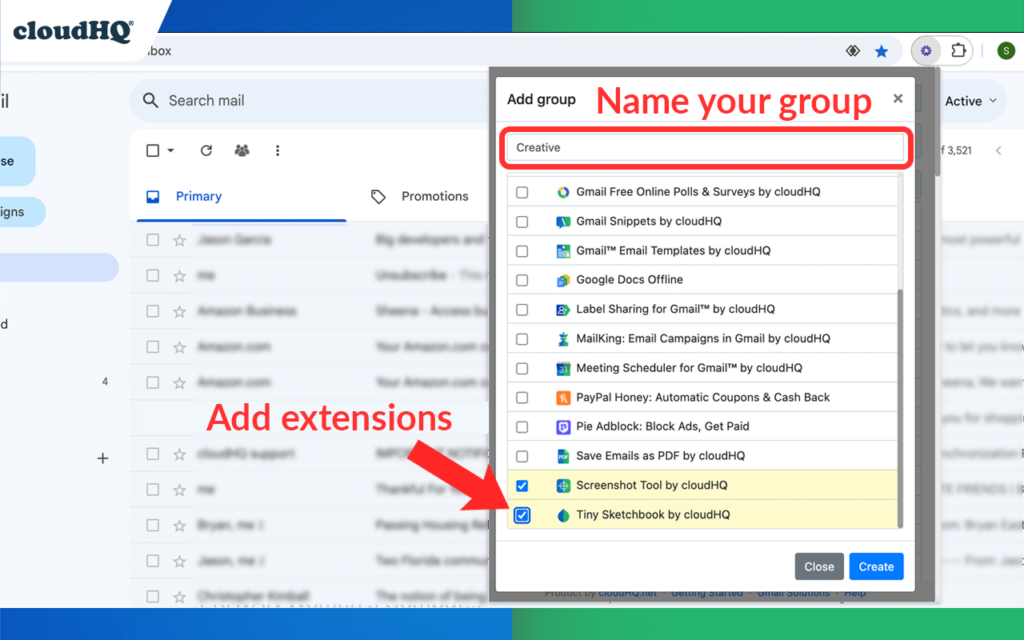The width and height of the screenshot is (1024, 640).
Task: Click the Chrome extensions puzzle icon
Action: (x=958, y=50)
